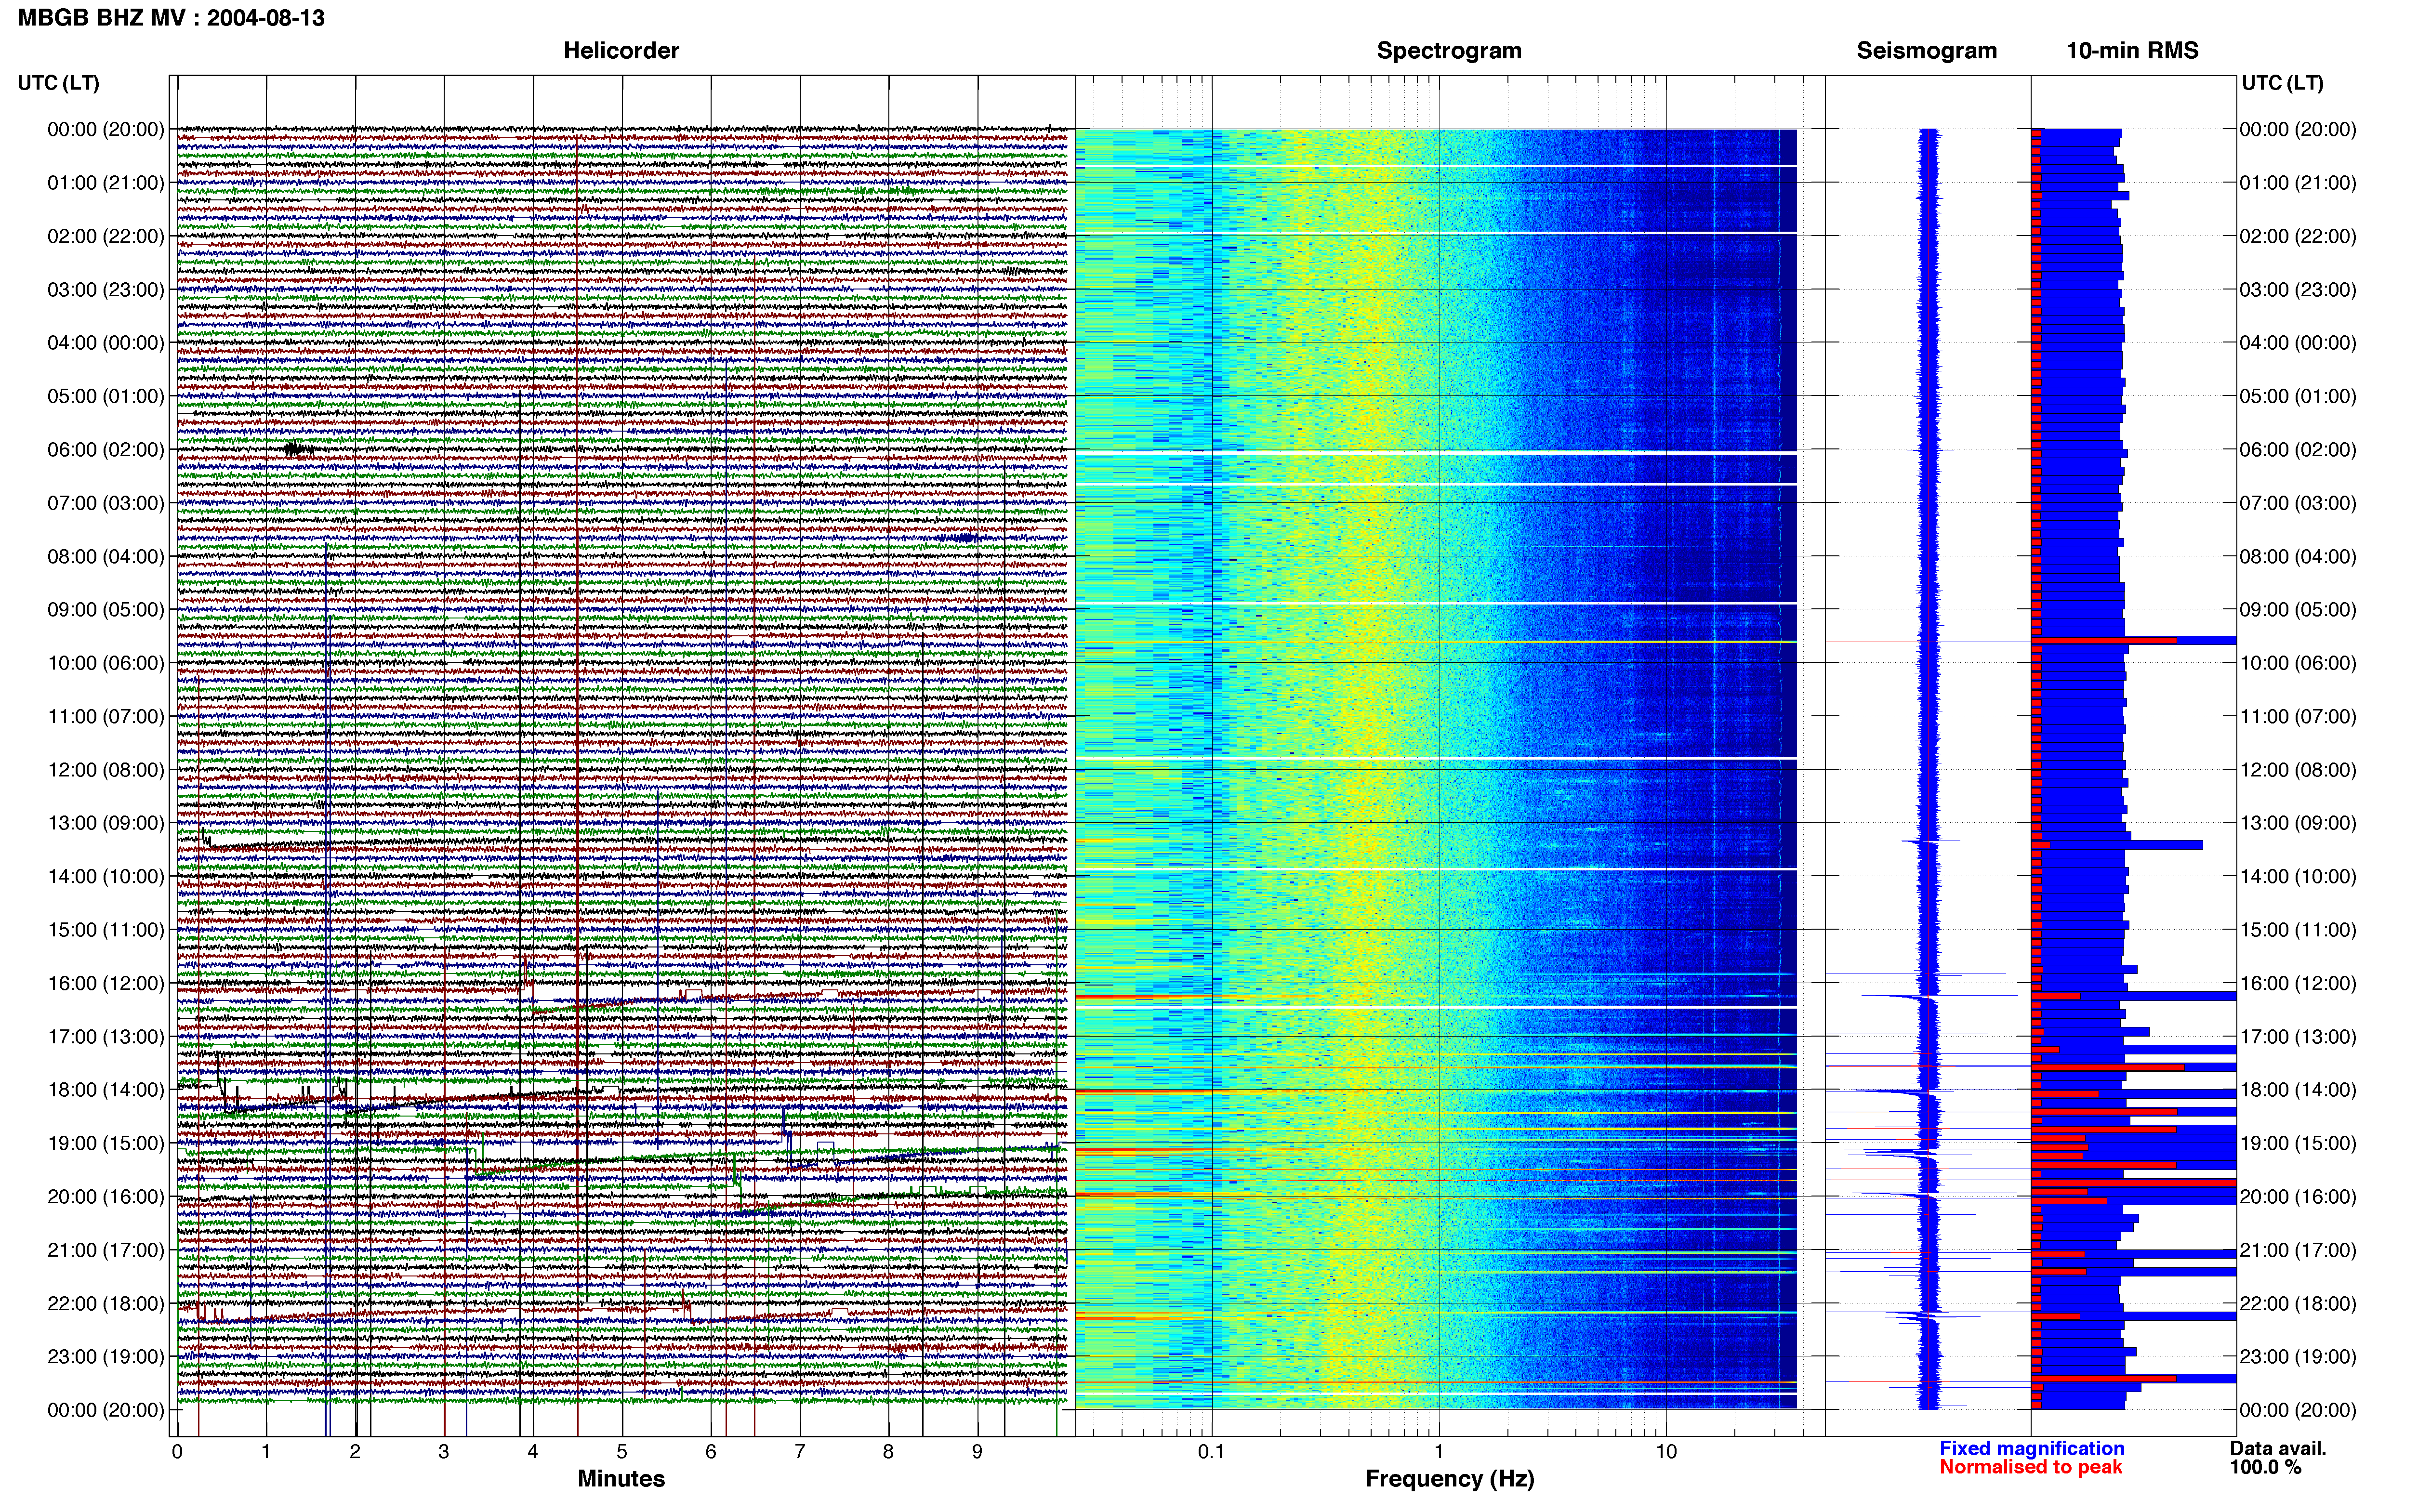Image resolution: width=2418 pixels, height=1512 pixels.
Task: Click the '0.1' tick on the Frequency axis
Action: [1211, 1452]
